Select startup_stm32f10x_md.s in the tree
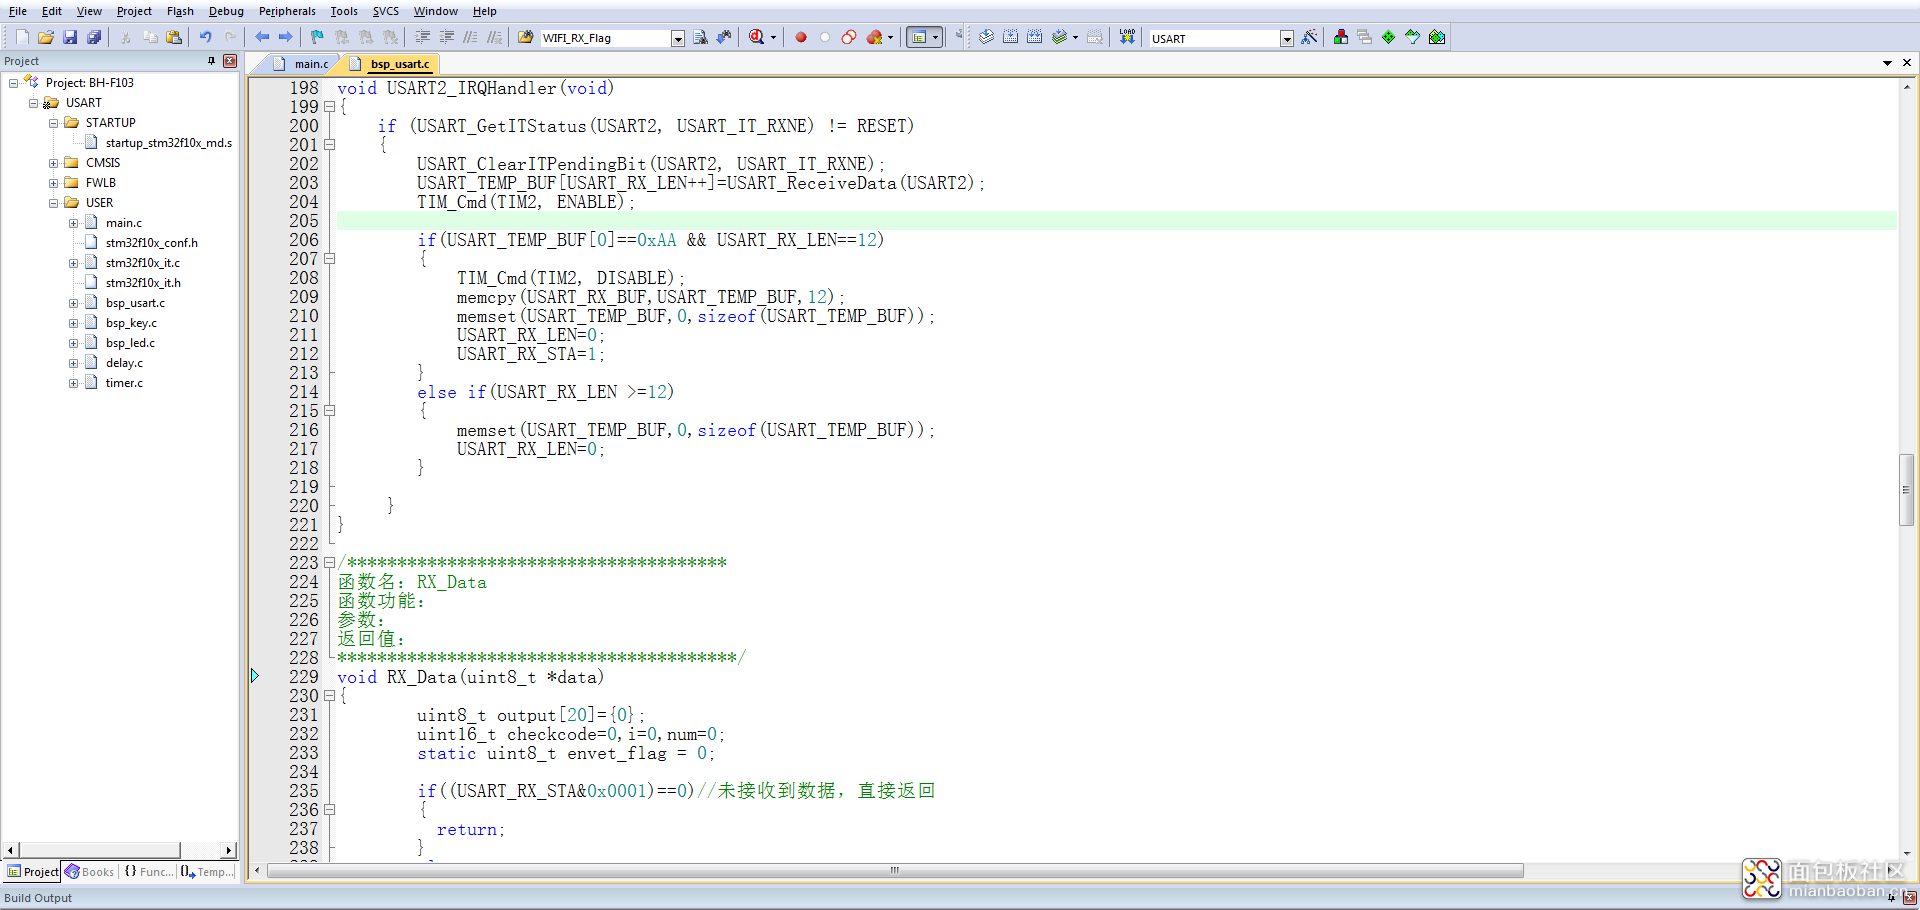 point(169,143)
